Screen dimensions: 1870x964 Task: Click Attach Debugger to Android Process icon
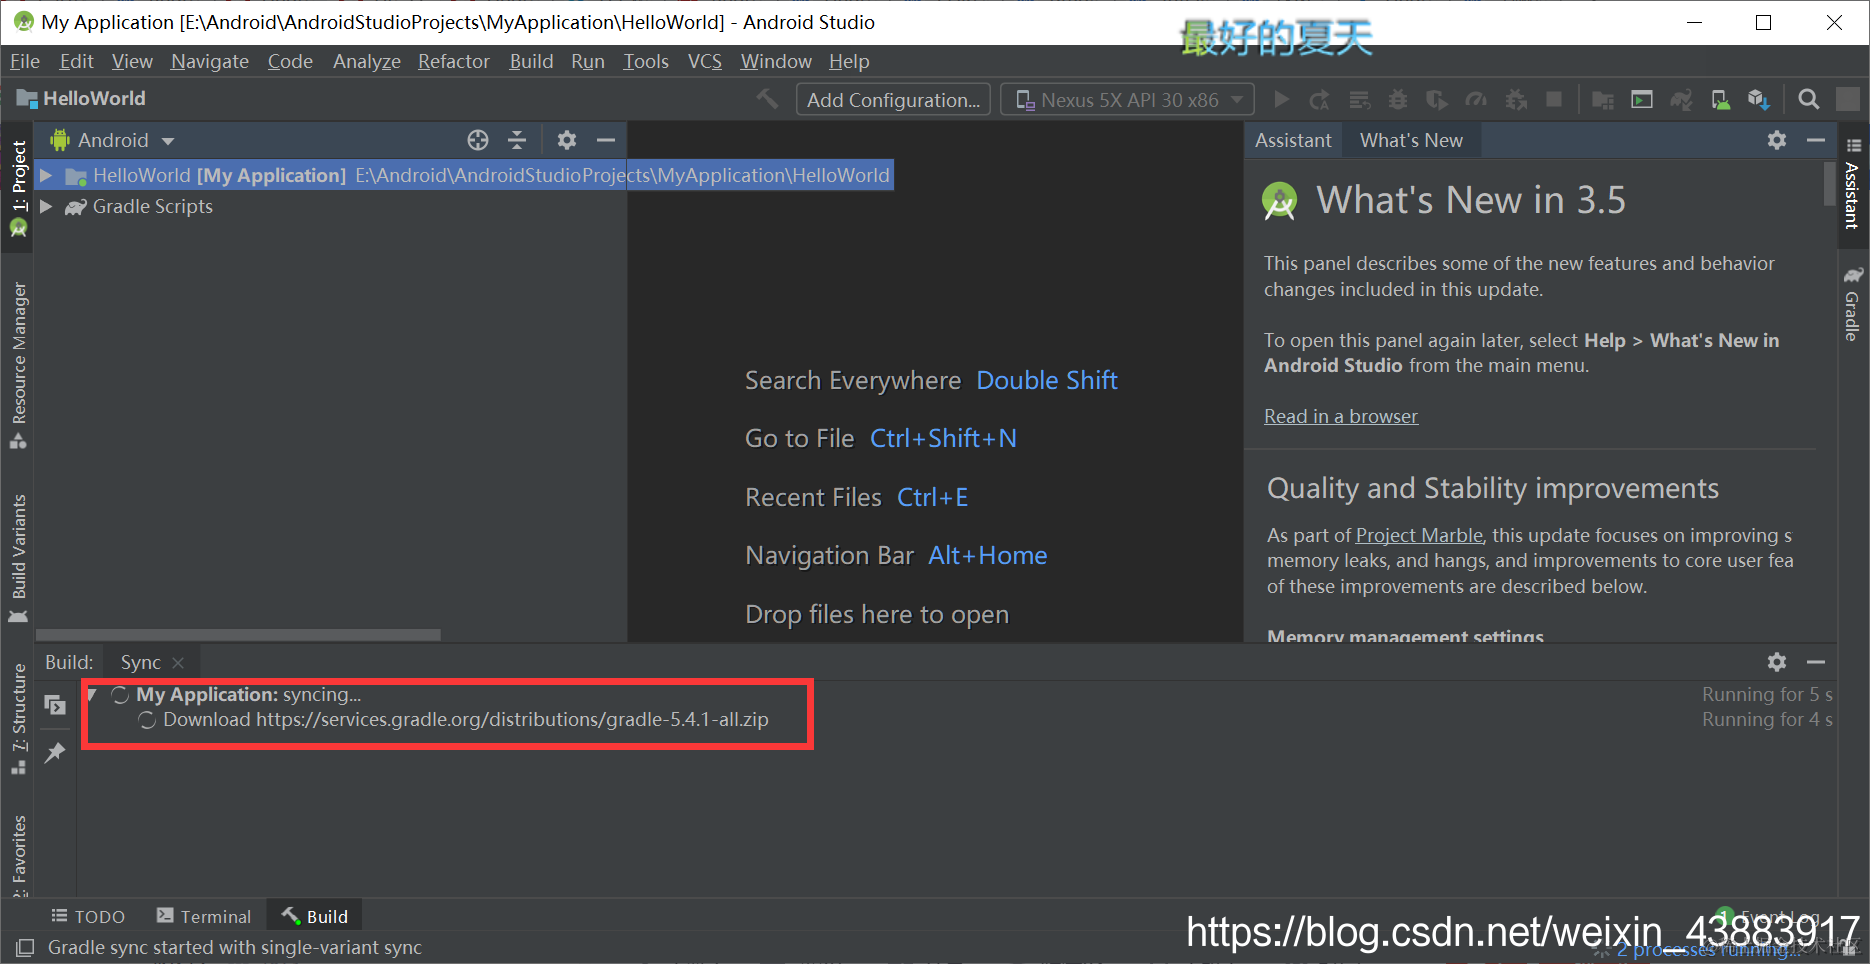pos(1516,99)
